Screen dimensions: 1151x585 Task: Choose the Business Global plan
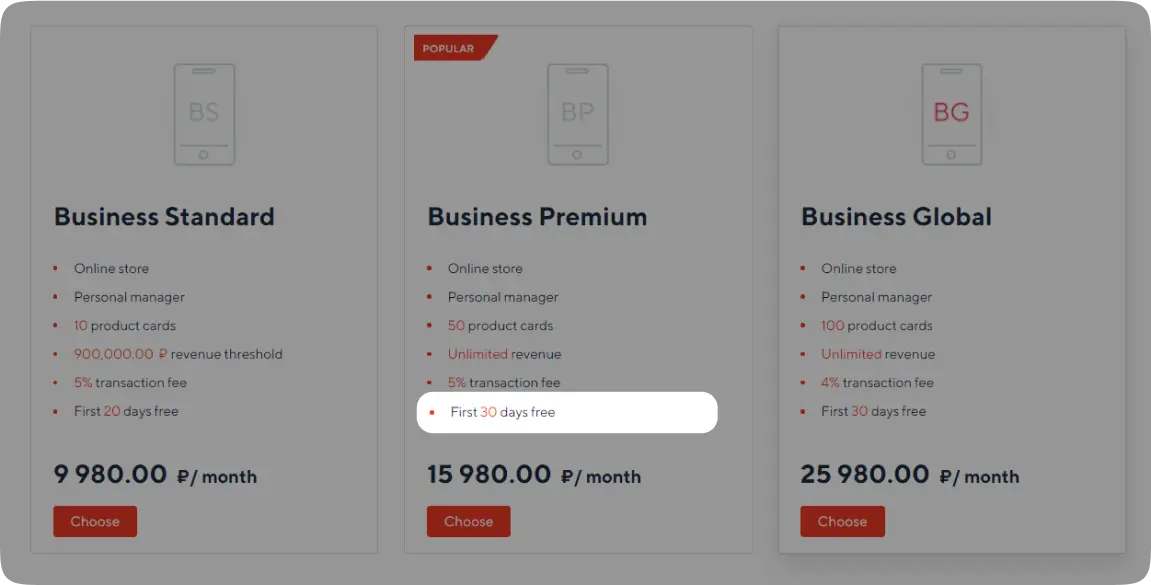pyautogui.click(x=842, y=521)
